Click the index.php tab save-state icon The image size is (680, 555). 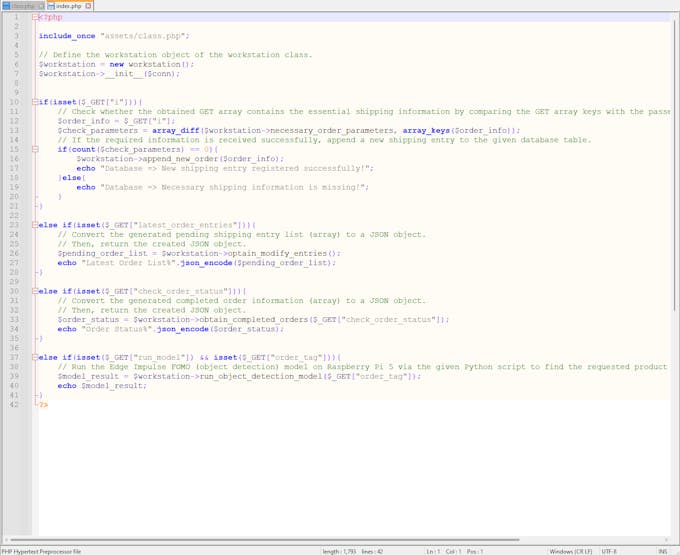click(50, 6)
